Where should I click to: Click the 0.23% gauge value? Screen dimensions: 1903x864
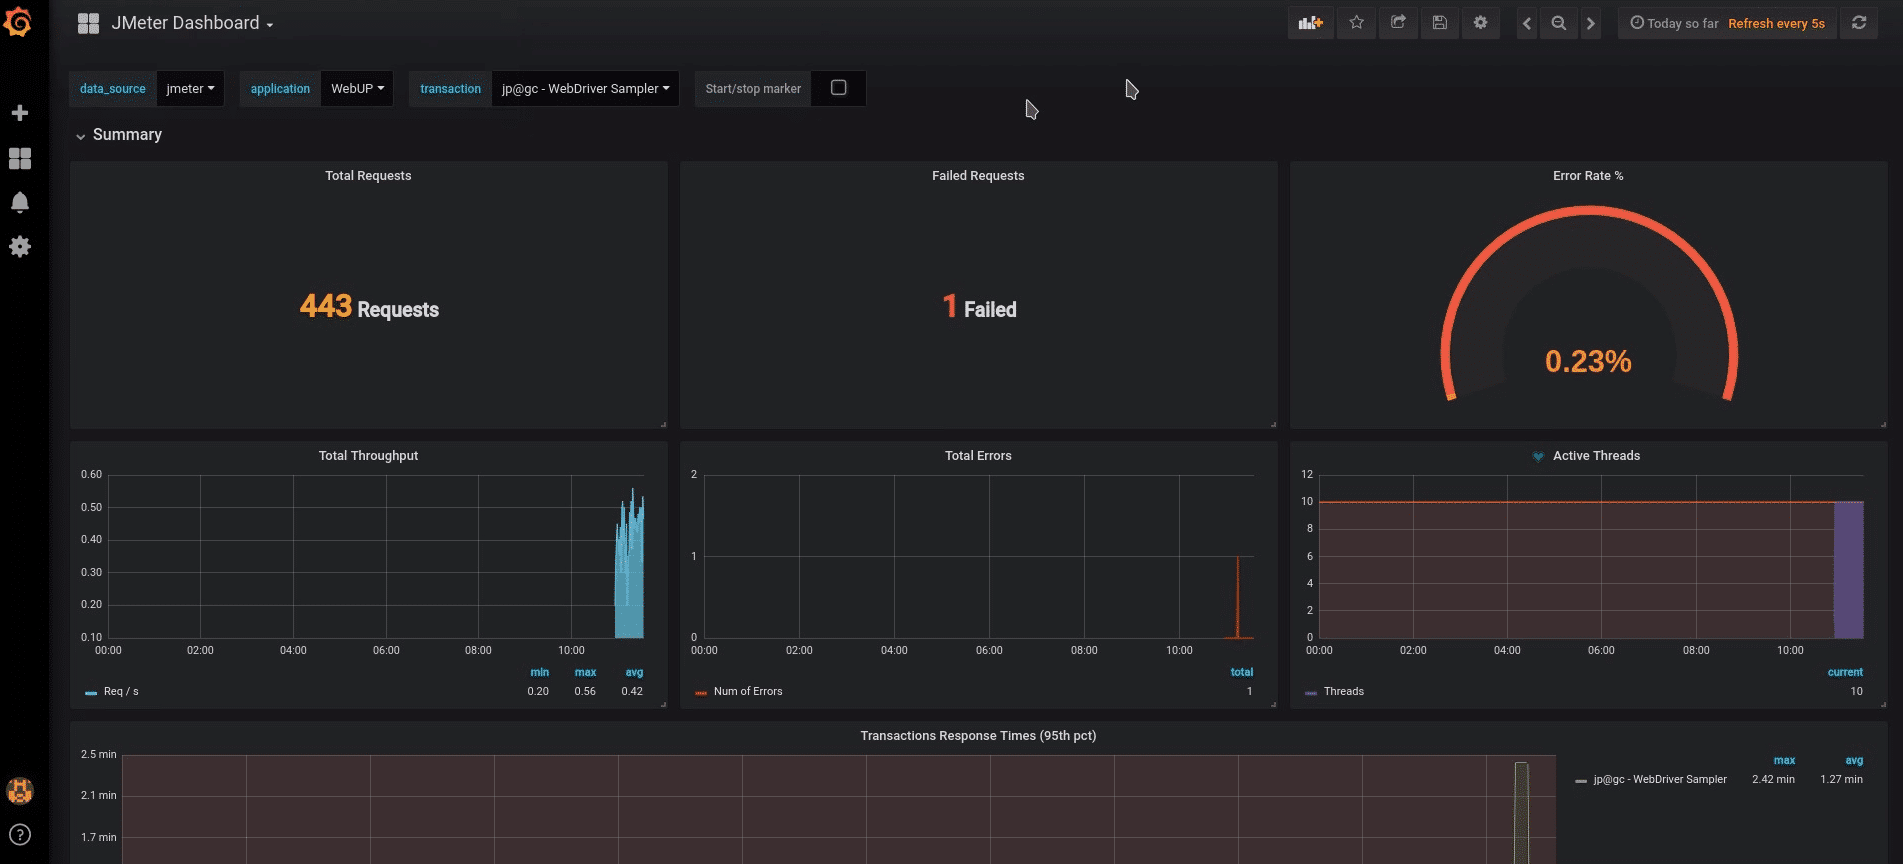click(x=1588, y=361)
